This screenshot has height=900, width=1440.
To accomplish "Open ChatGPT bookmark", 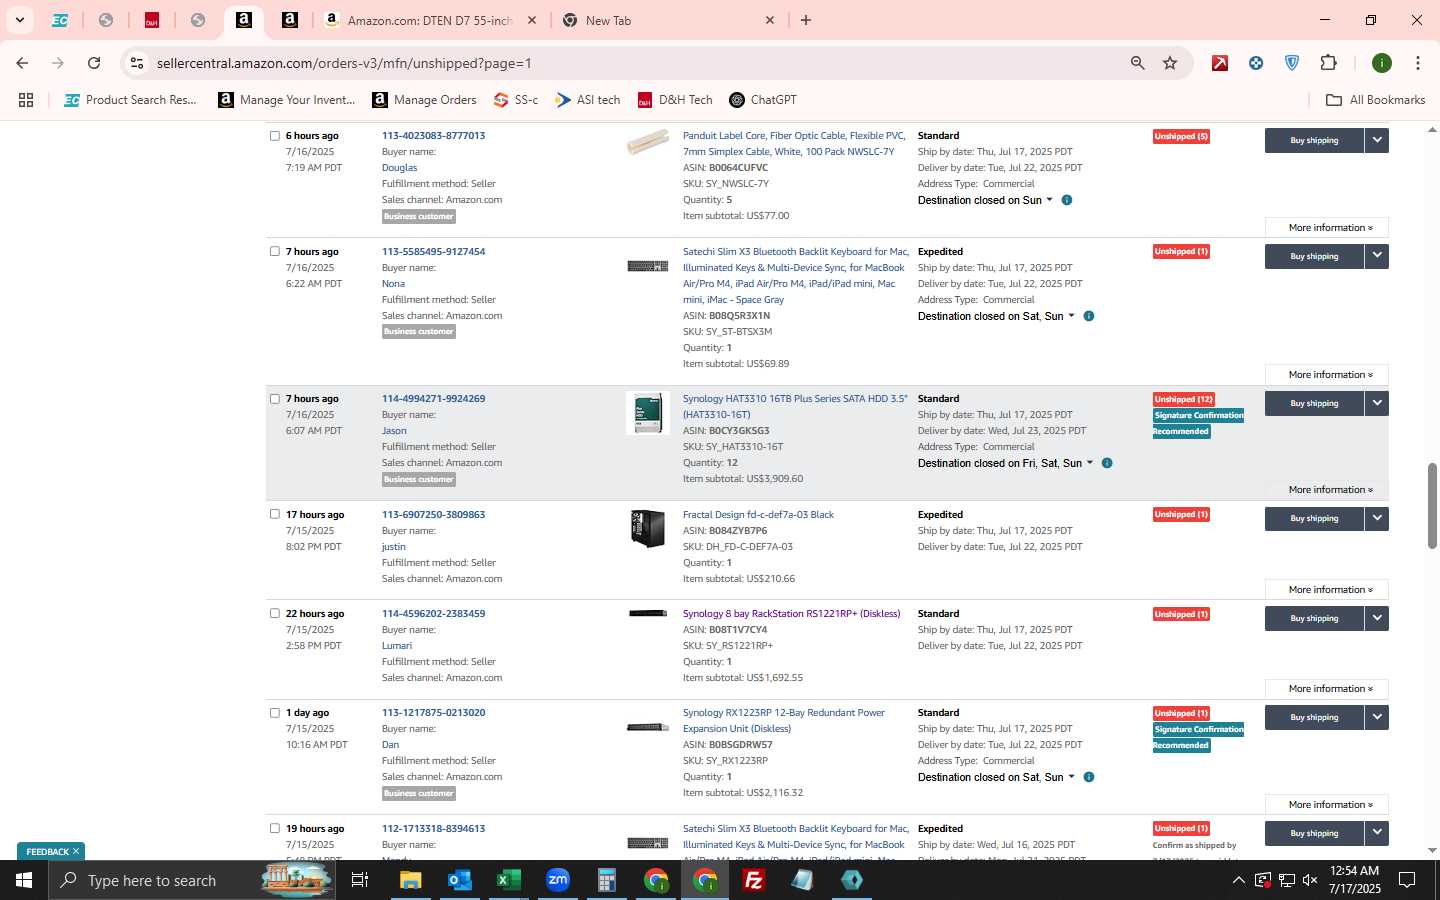I will (x=763, y=100).
